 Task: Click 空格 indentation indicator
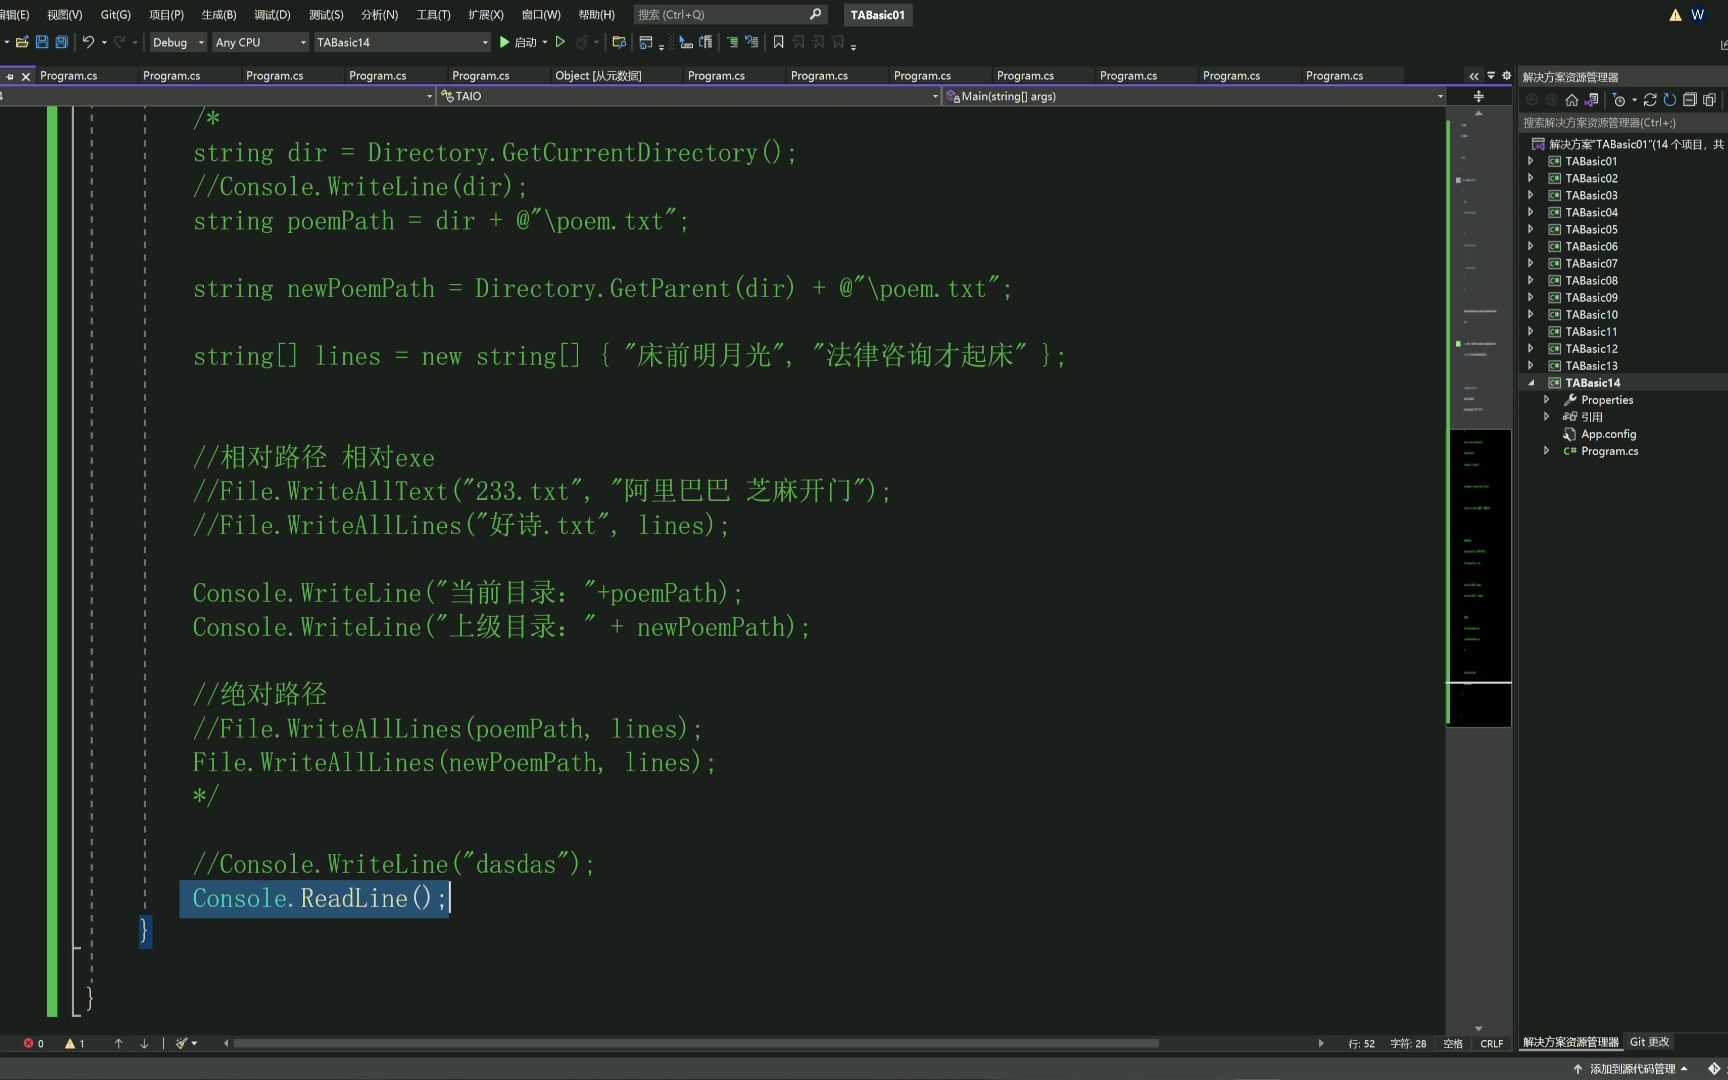coord(1453,1043)
